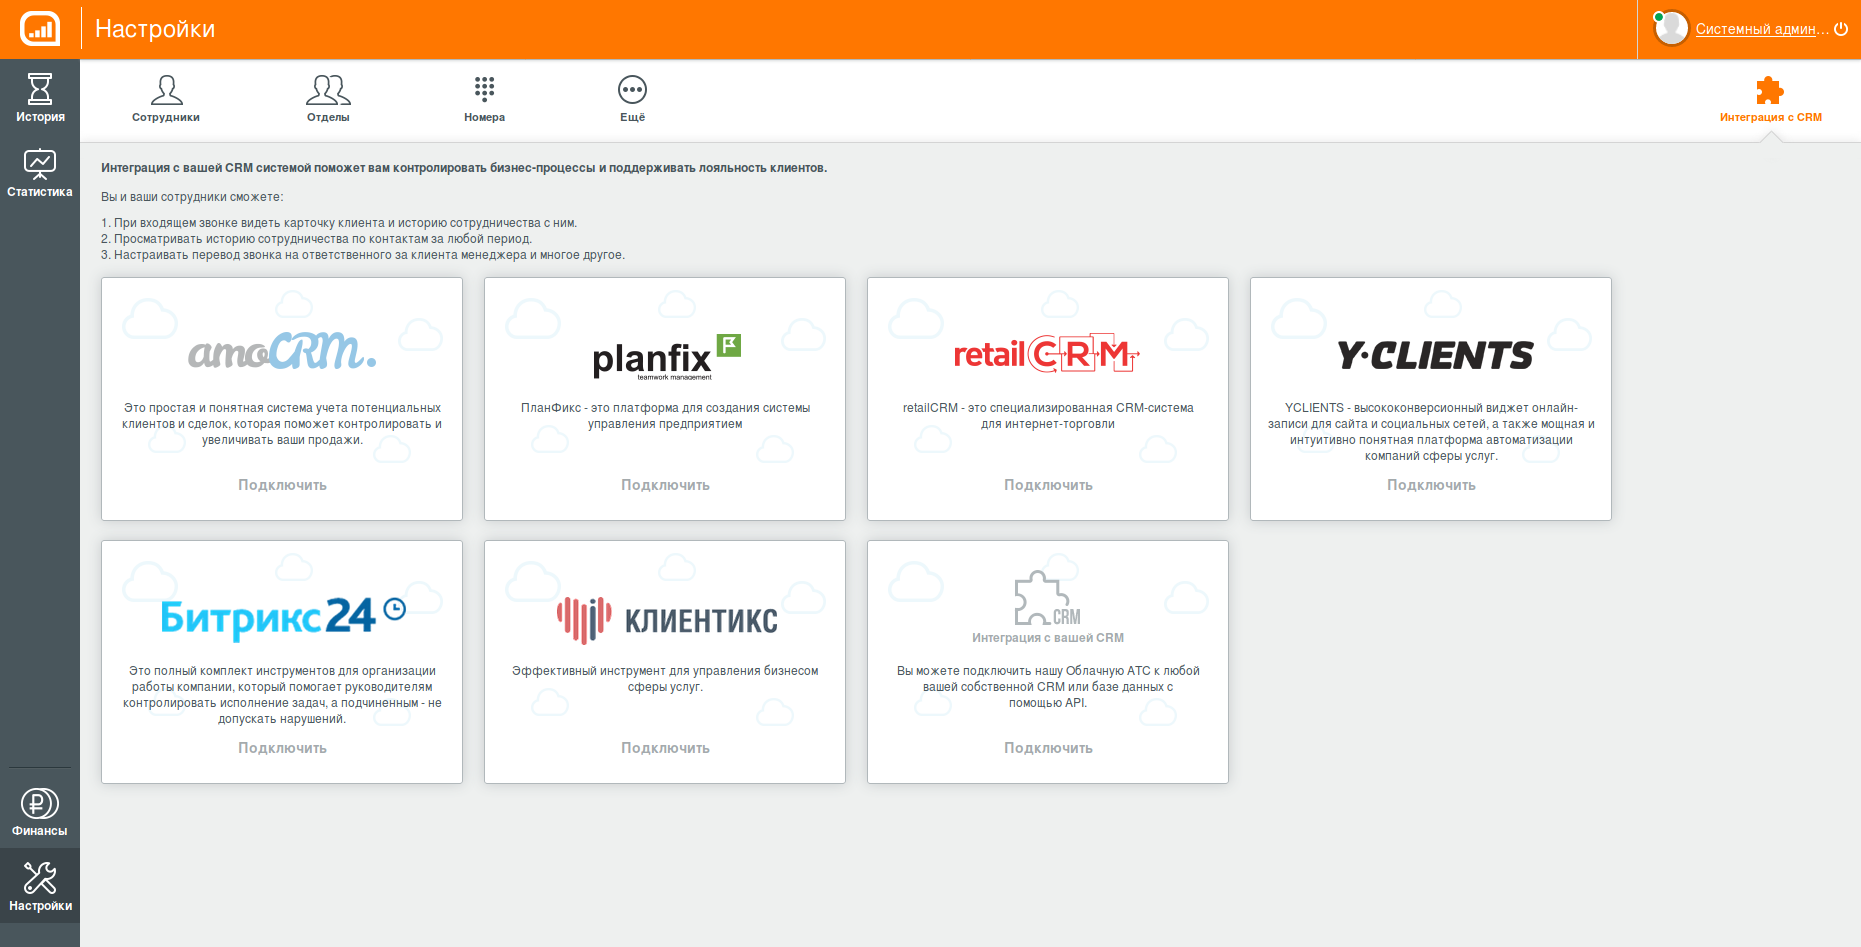Click the Клиентикс description text
Screen dimensions: 1861x947
click(665, 679)
